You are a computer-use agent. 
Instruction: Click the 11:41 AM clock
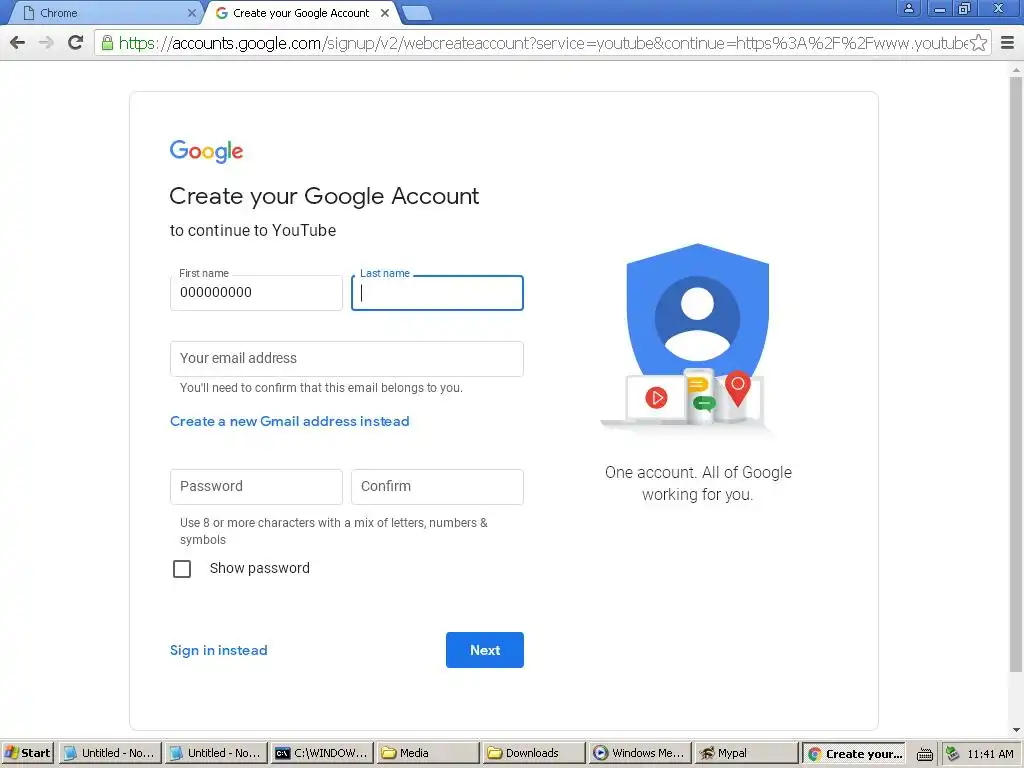(990, 754)
